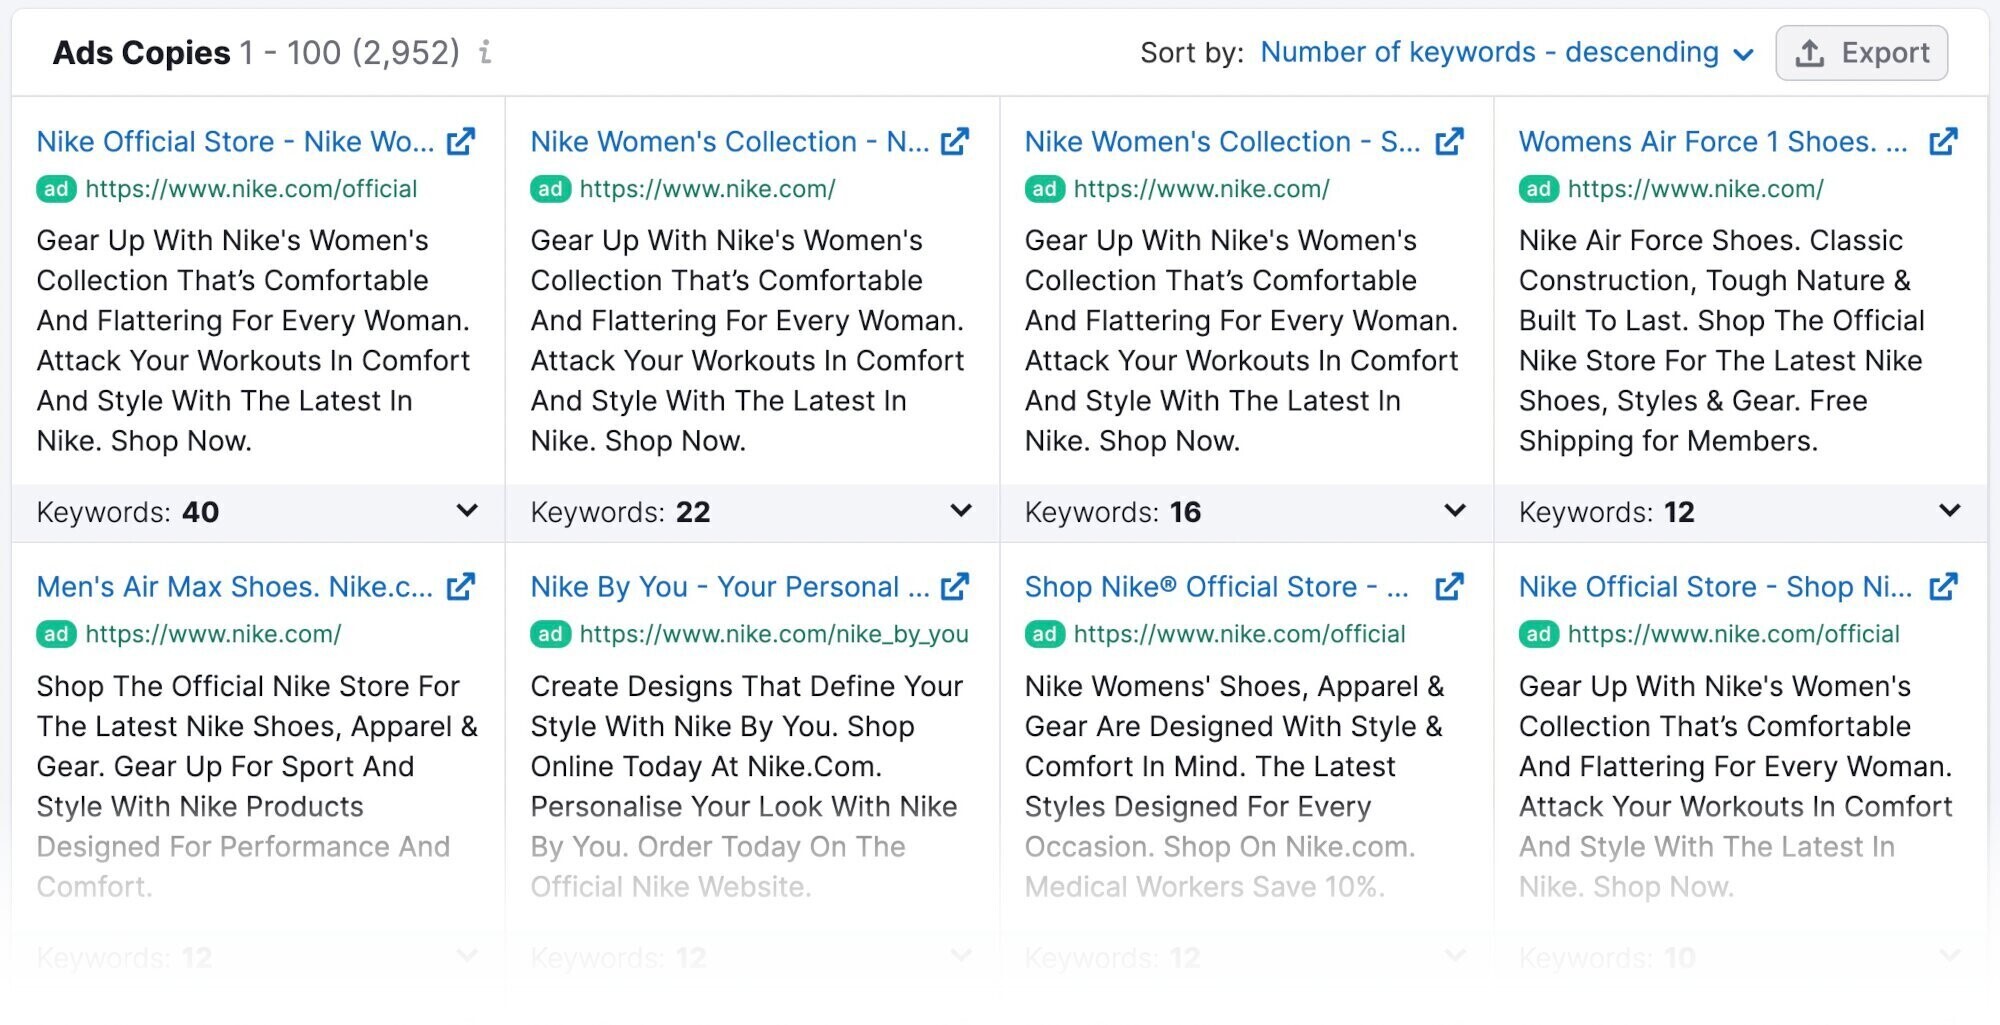Open external link for Womens Air Force 1 Shoes ad
Viewport: 2000px width, 1025px height.
click(1943, 142)
